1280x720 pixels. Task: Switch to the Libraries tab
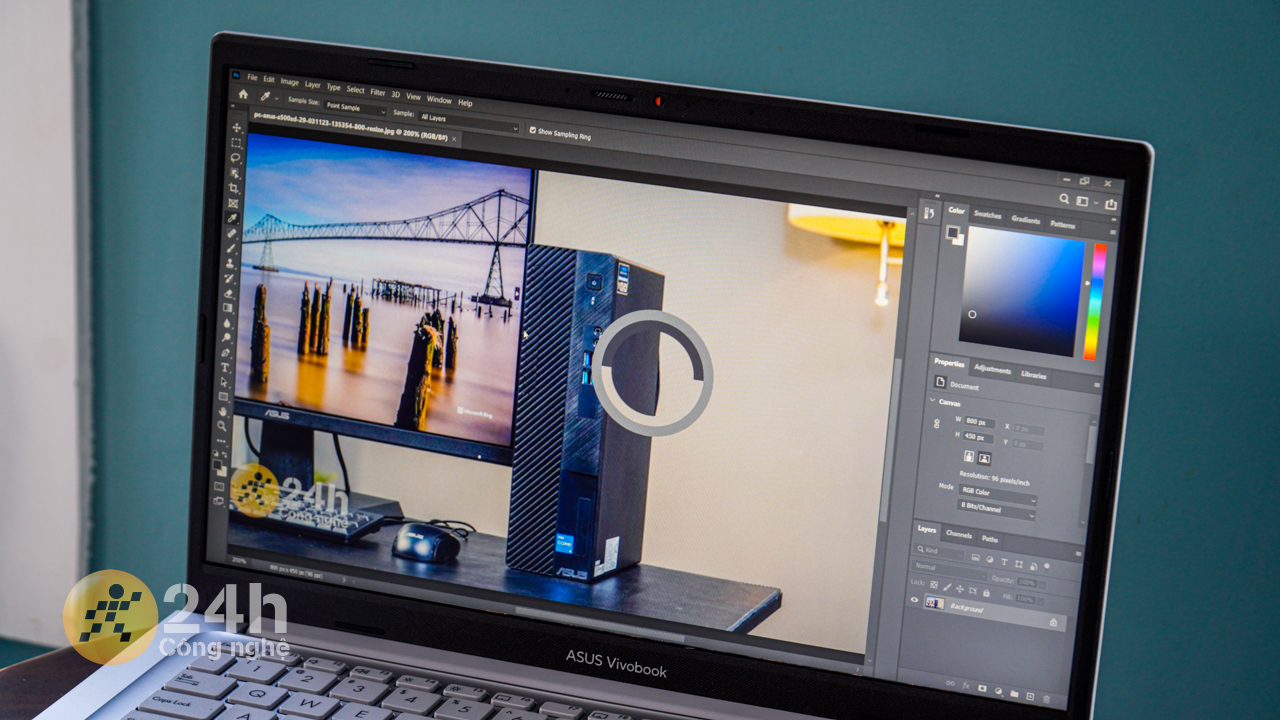[1034, 375]
